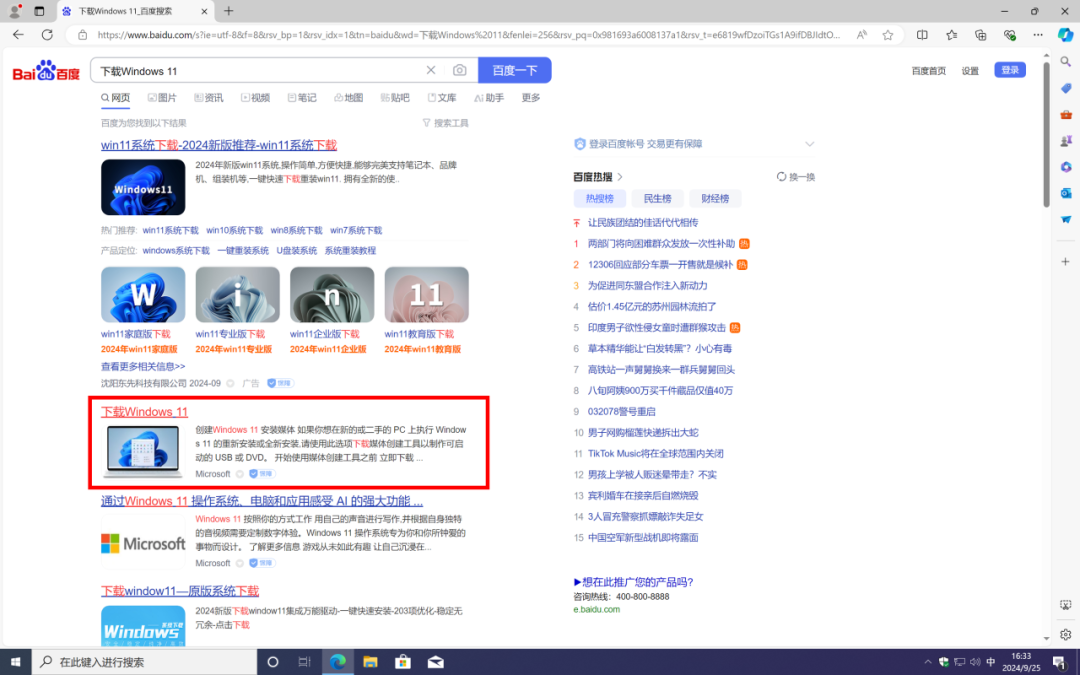Viewport: 1080px width, 675px height.
Task: Select the 财经榜 hot list tab
Action: tap(715, 198)
